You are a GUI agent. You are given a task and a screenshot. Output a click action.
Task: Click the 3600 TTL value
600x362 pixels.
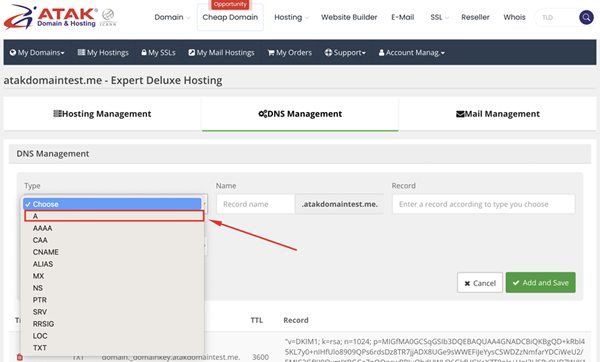tap(260, 357)
